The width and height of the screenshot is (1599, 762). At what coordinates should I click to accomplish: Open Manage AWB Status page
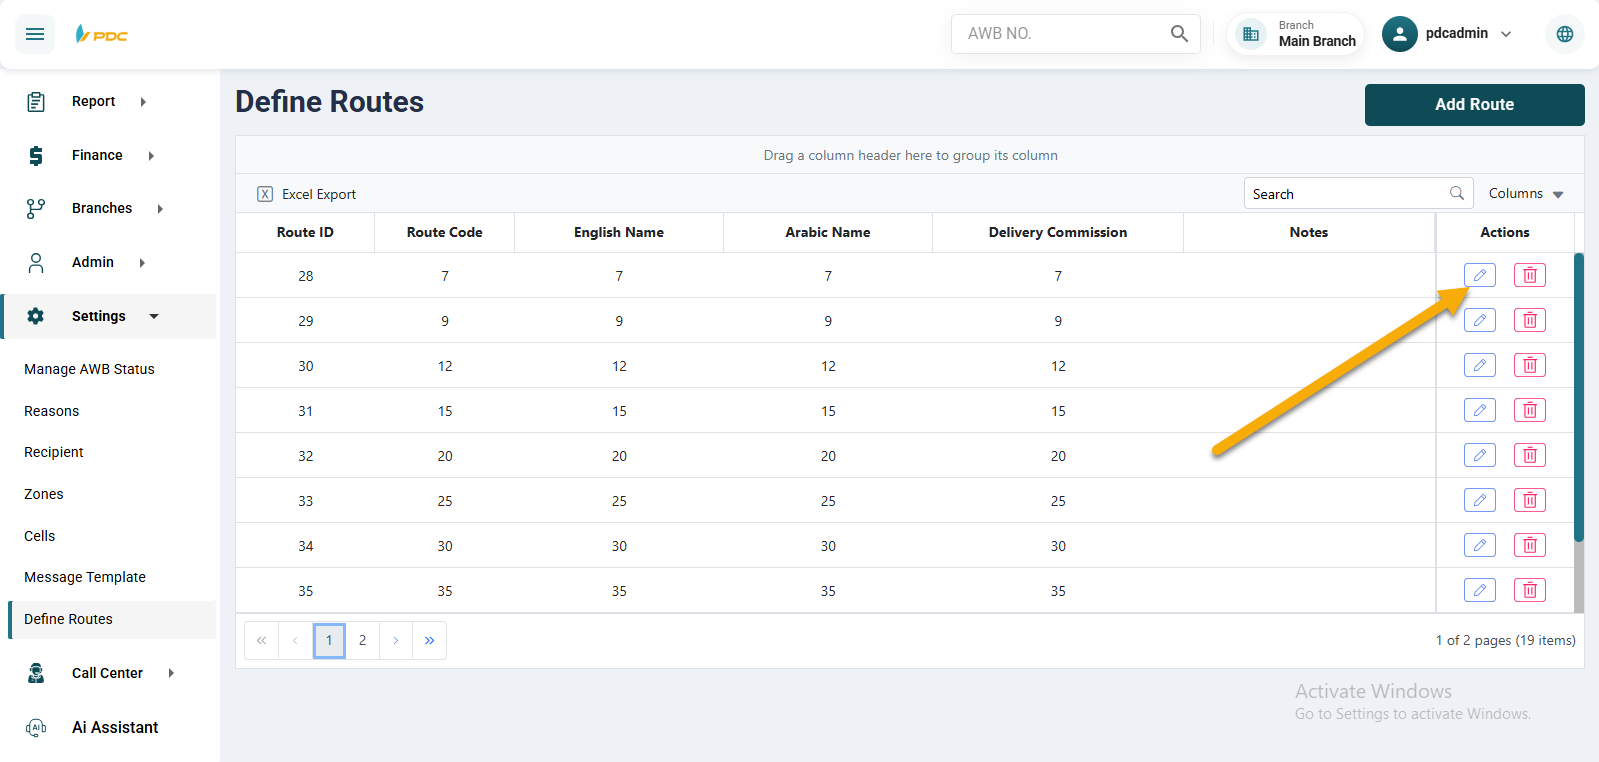click(x=89, y=369)
